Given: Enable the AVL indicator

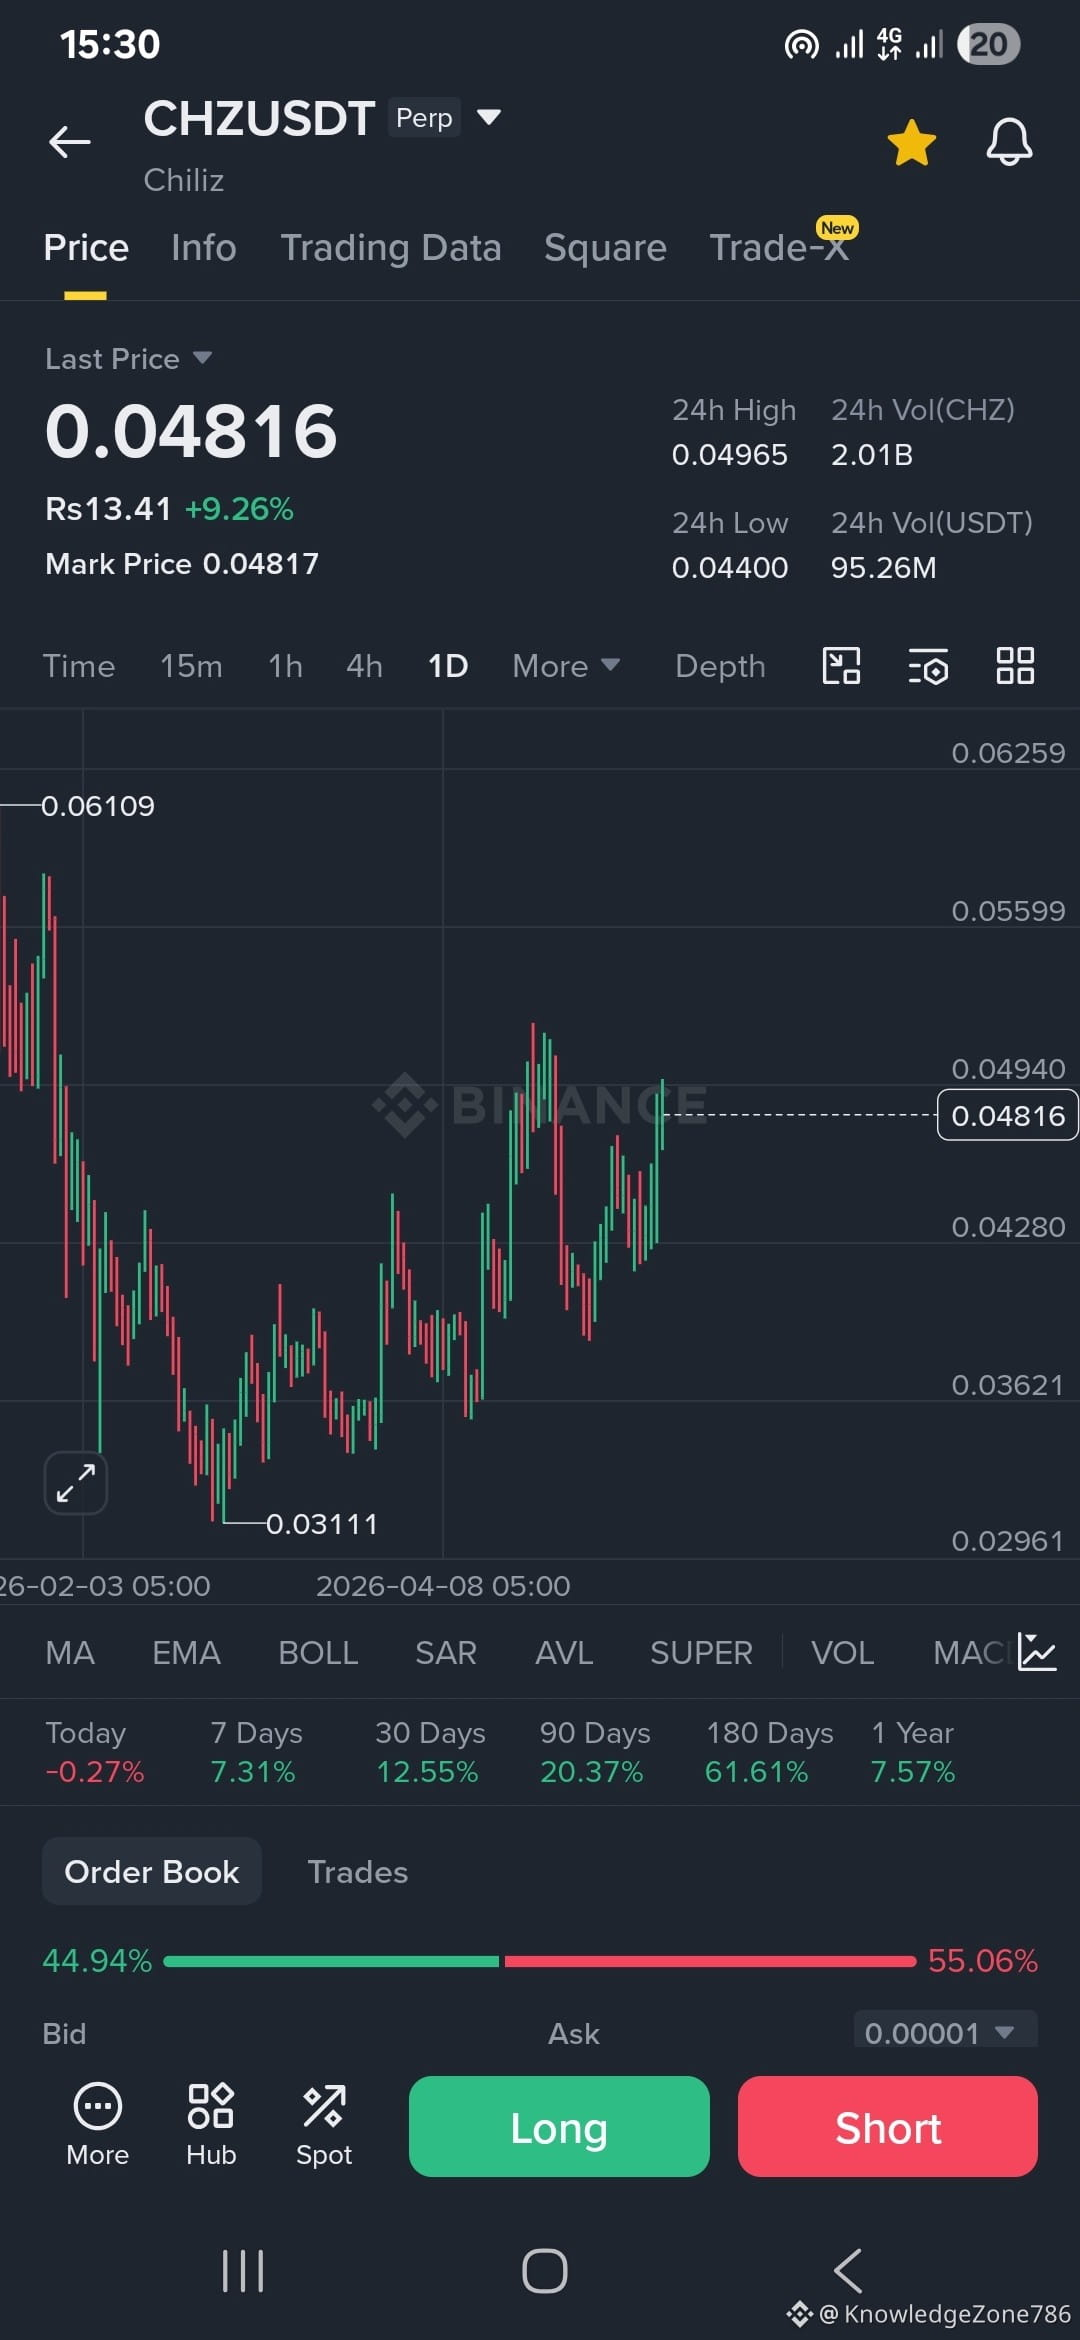Looking at the screenshot, I should pyautogui.click(x=564, y=1653).
